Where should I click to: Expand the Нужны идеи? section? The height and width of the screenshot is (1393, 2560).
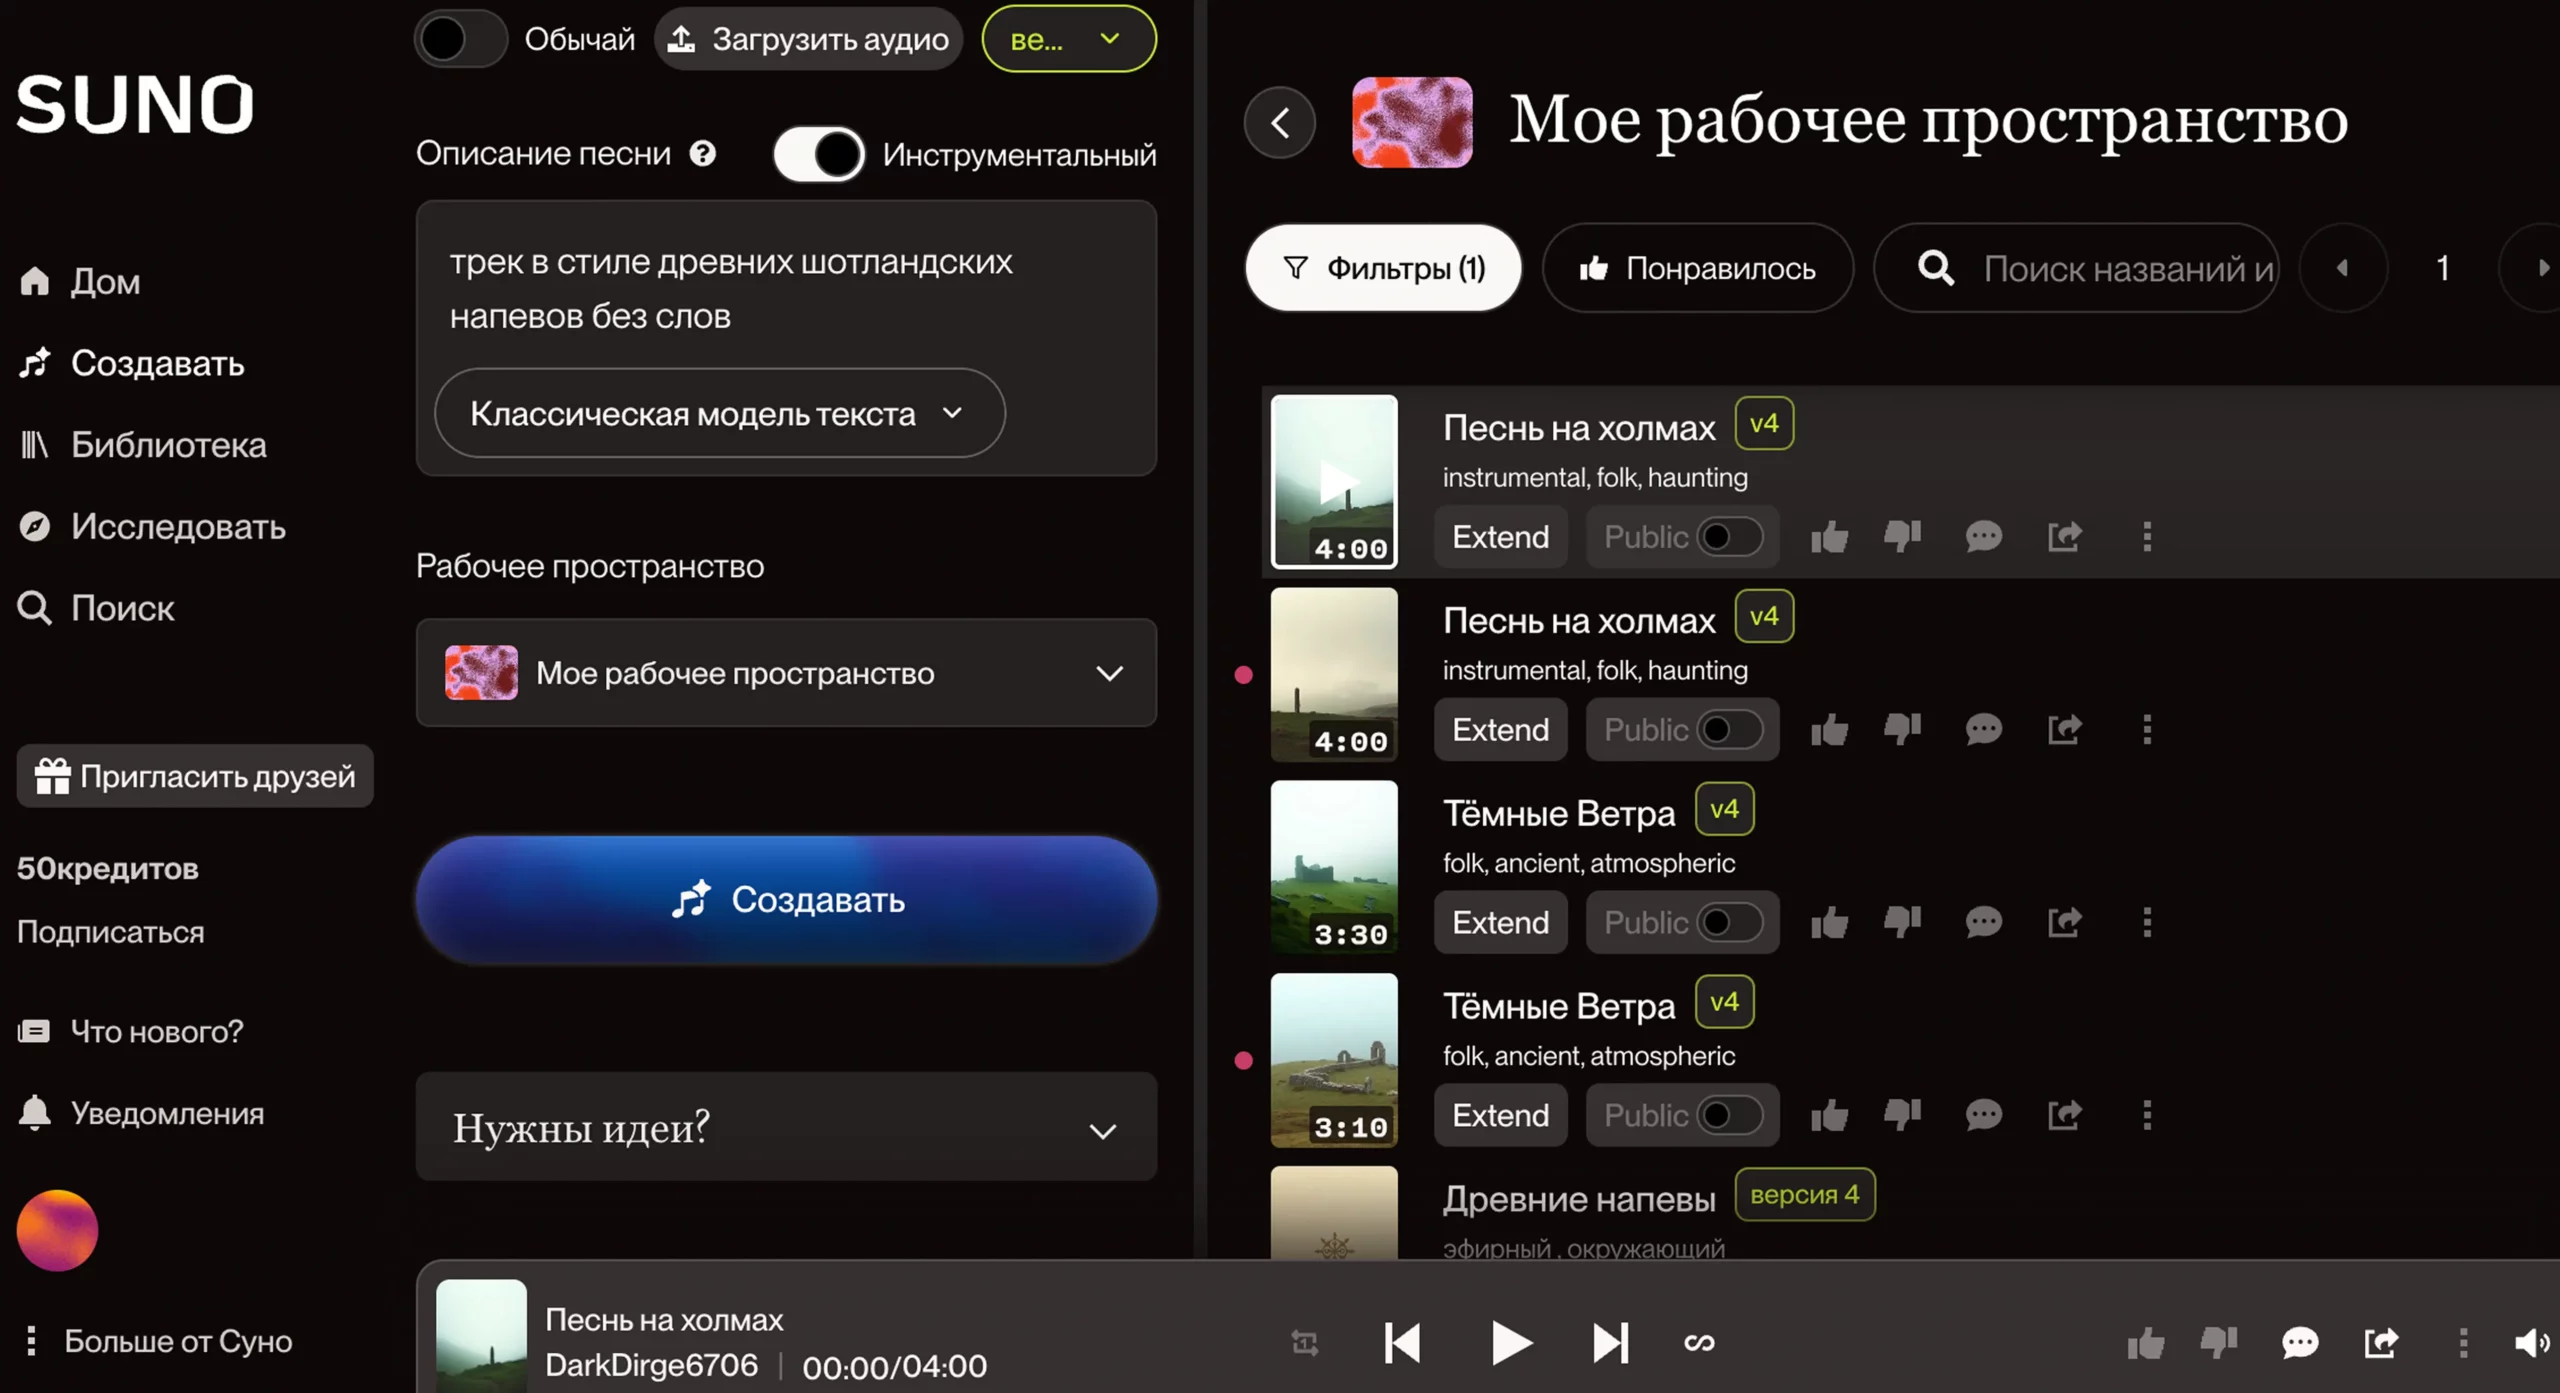coord(786,1128)
